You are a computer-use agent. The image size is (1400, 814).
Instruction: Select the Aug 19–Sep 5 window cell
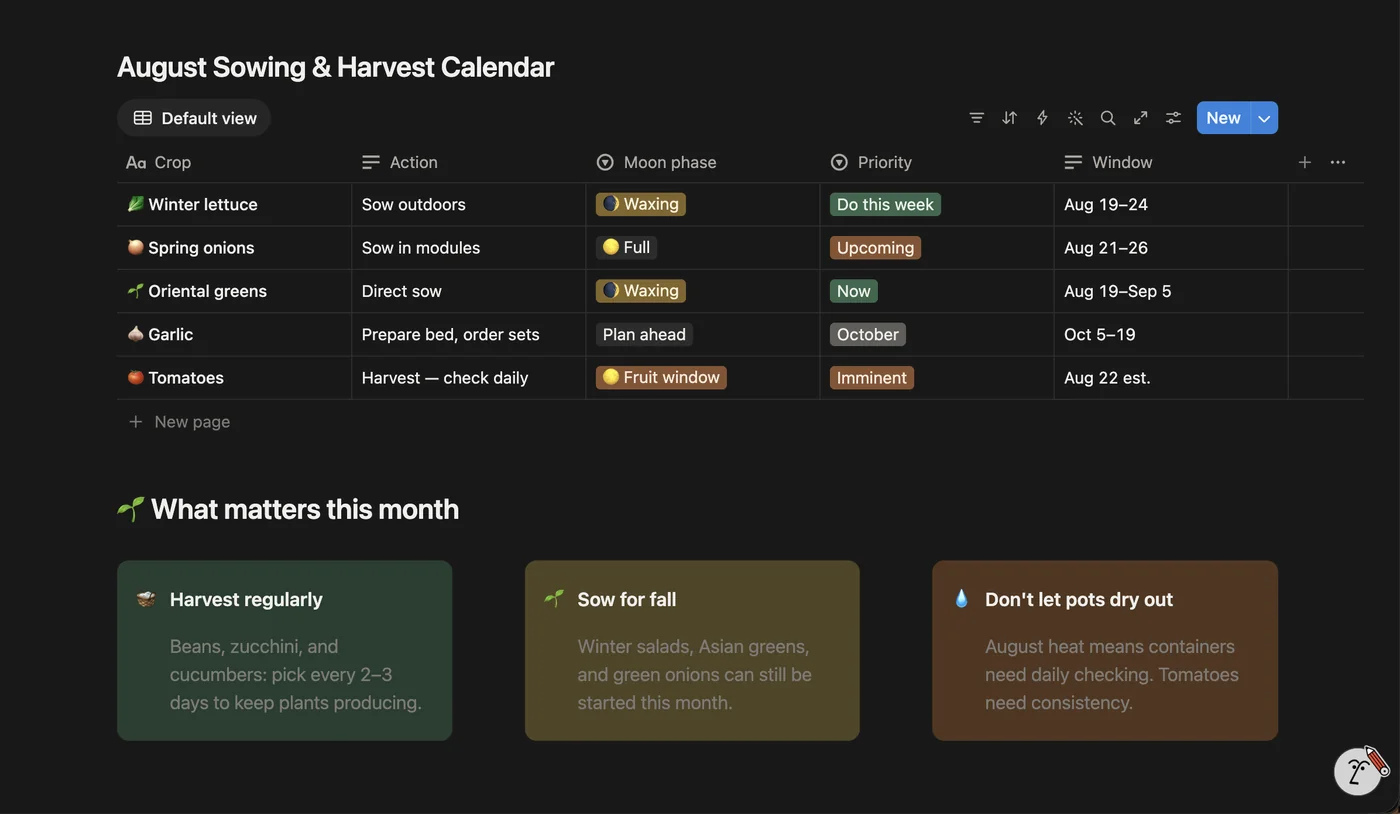tap(1170, 291)
